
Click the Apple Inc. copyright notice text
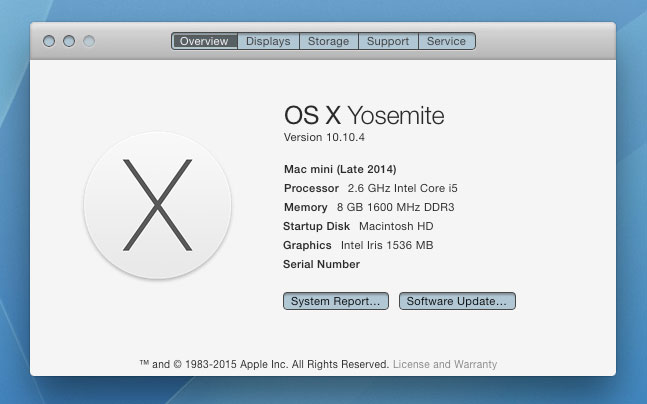[264, 364]
